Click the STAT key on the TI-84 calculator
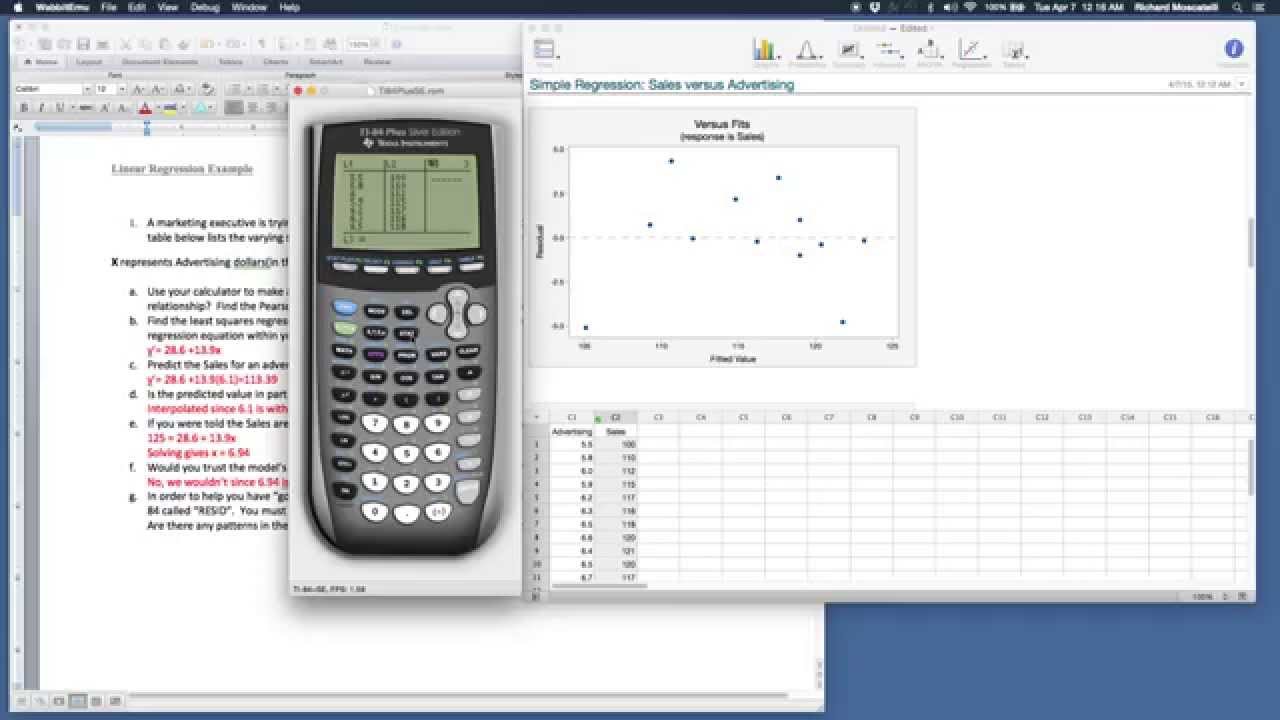1280x720 pixels. 406,333
